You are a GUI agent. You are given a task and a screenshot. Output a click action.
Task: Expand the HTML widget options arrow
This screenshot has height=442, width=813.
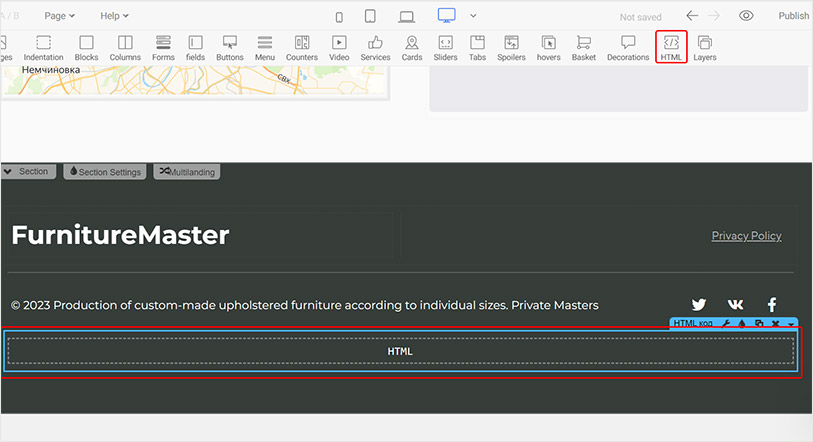[x=791, y=324]
